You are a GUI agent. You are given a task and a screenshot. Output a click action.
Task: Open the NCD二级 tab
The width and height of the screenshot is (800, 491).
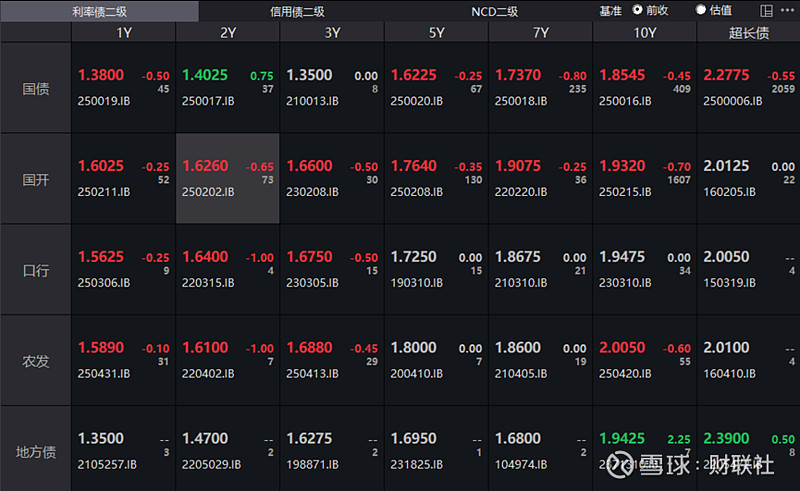pos(494,11)
